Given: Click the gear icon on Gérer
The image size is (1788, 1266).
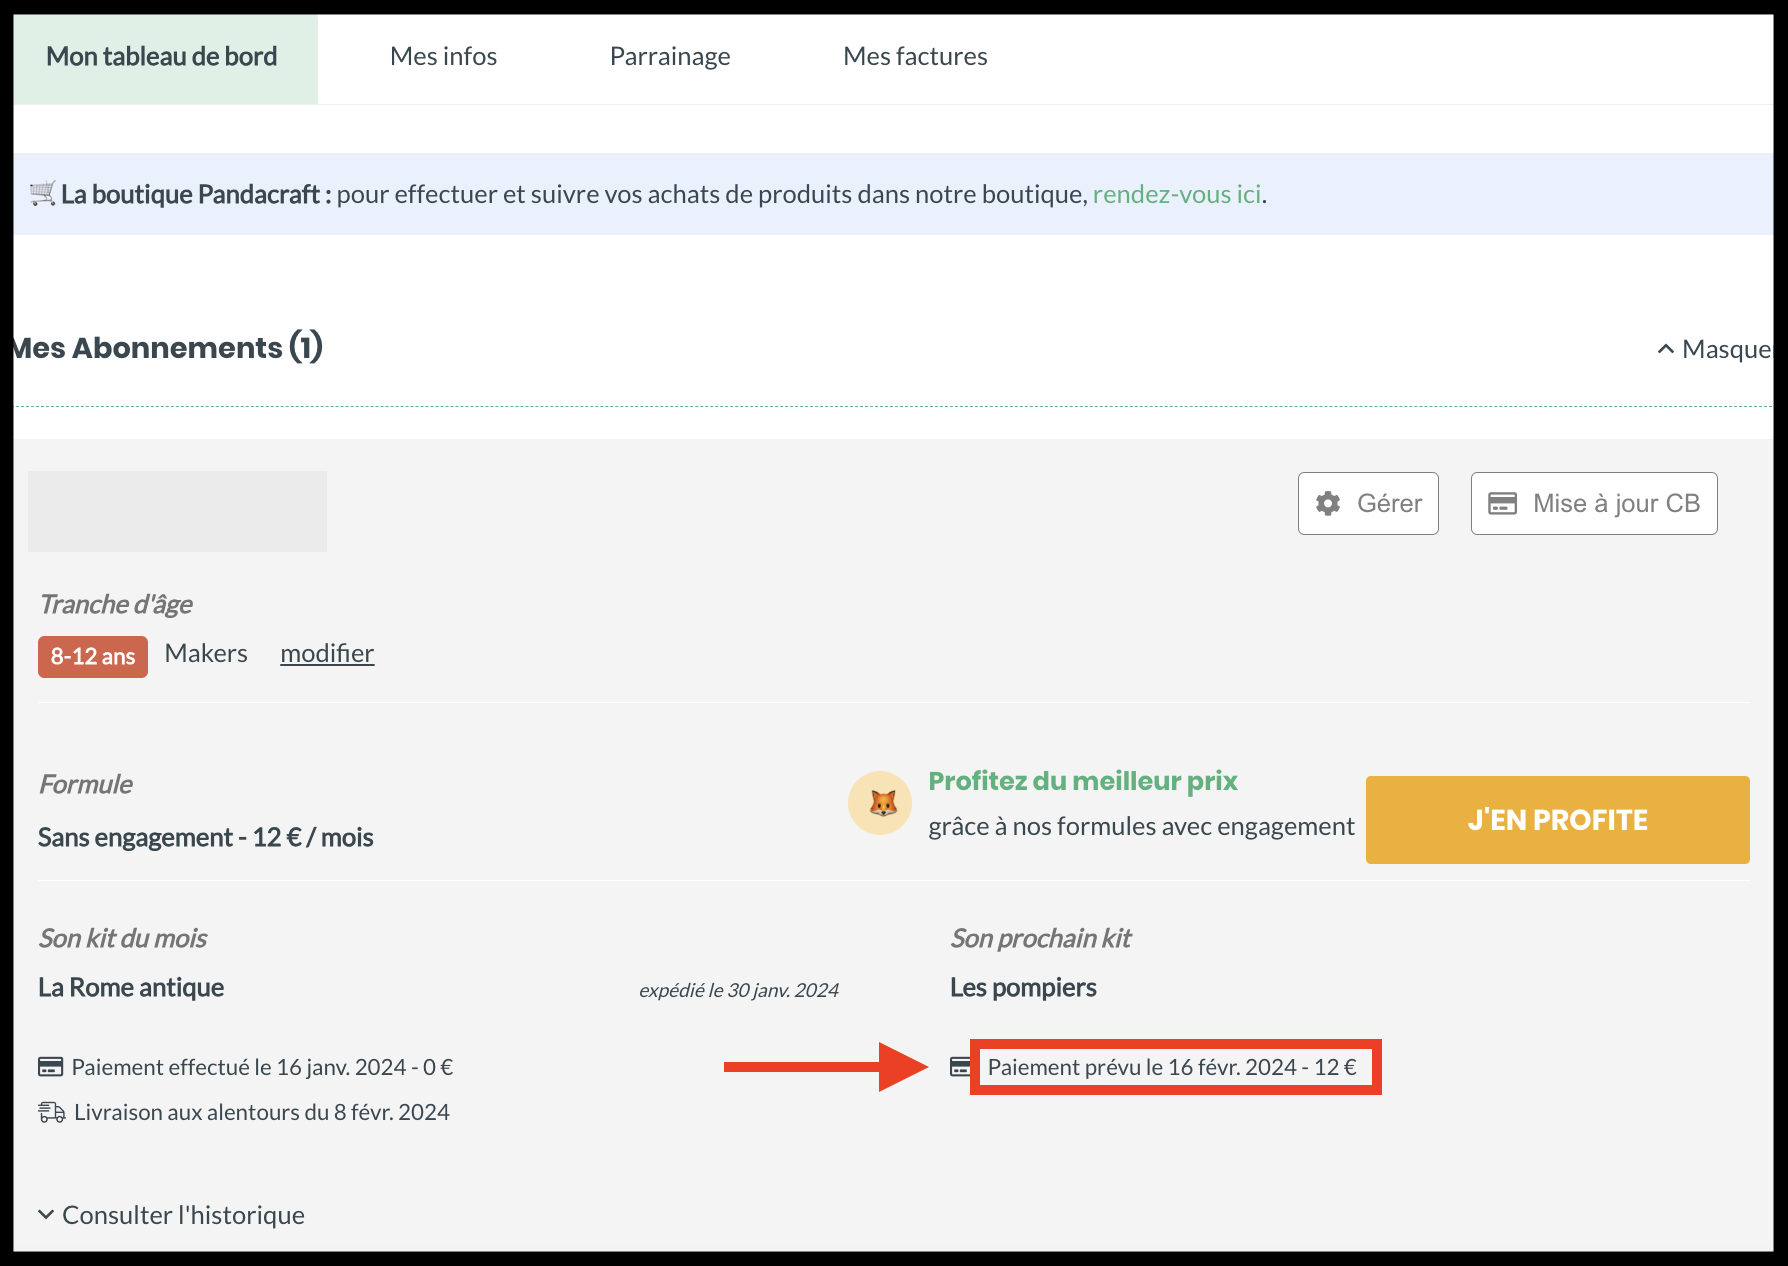Looking at the screenshot, I should [x=1328, y=503].
